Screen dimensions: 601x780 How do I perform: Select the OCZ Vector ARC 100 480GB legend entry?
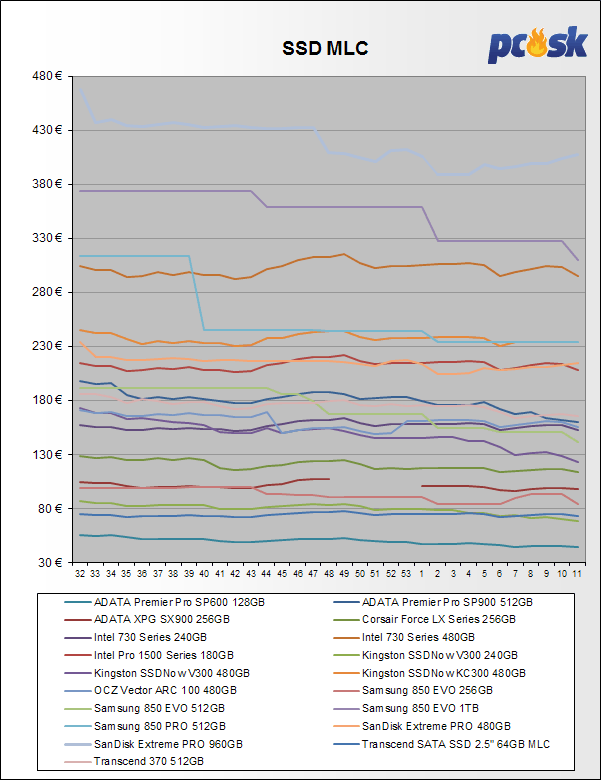[151, 690]
